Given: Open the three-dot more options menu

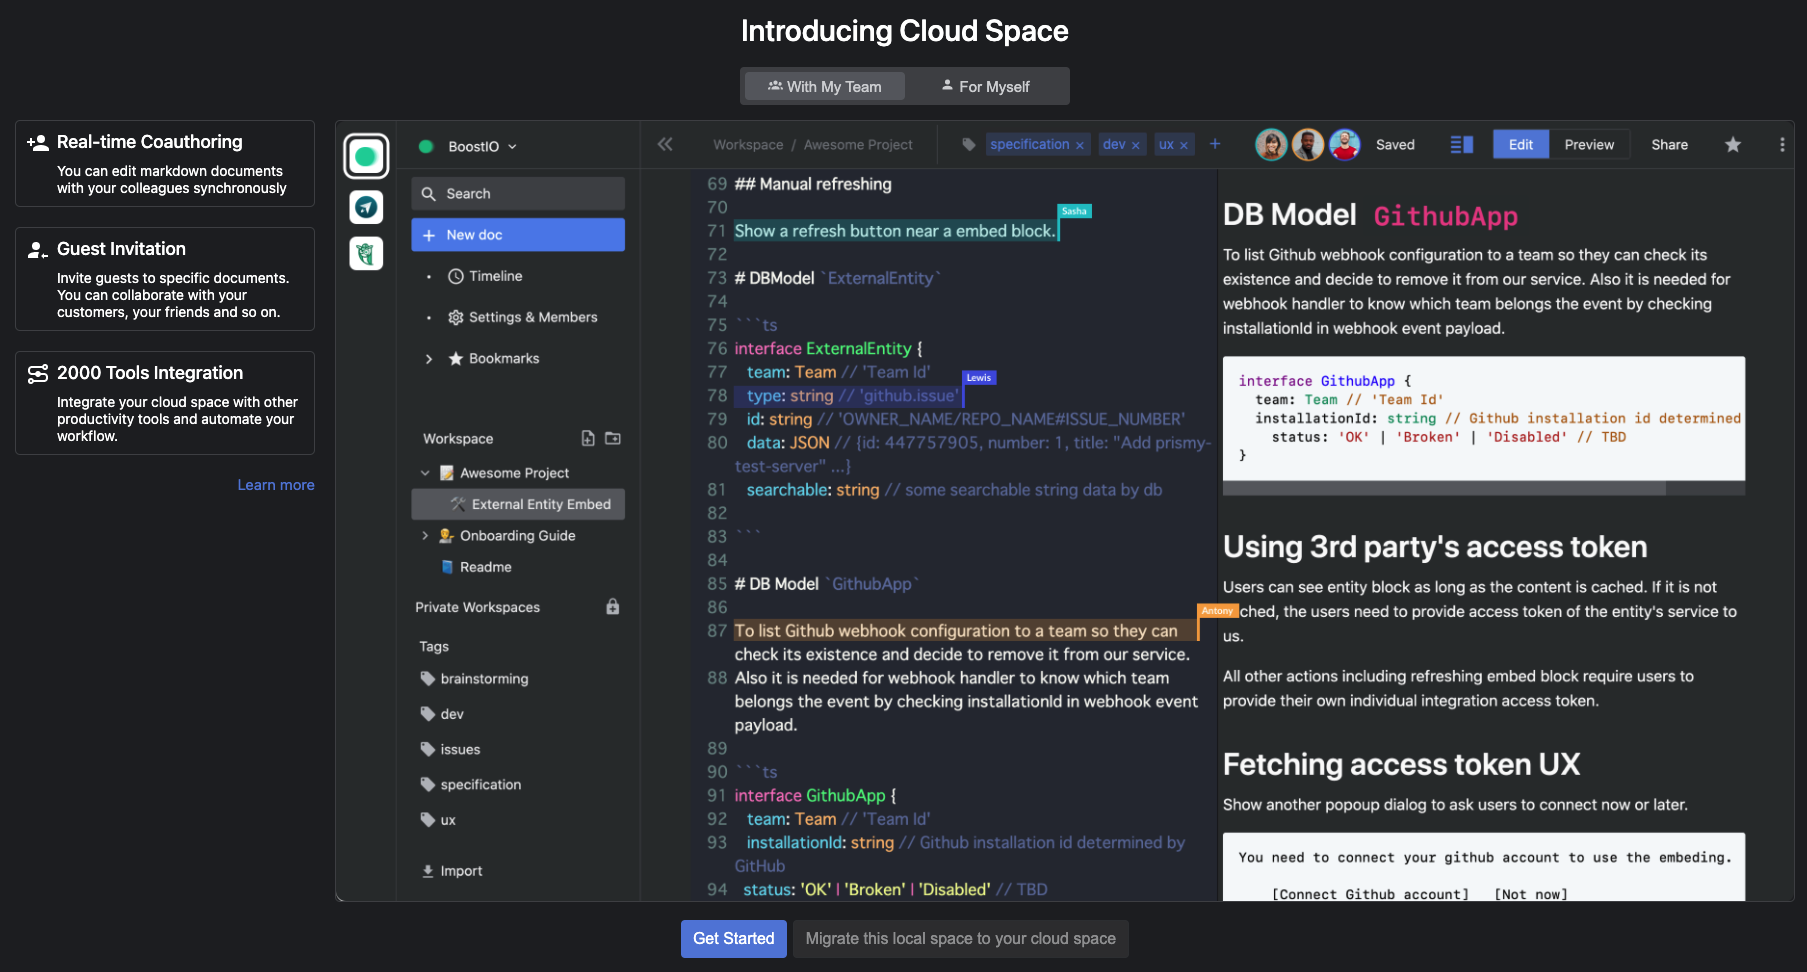Looking at the screenshot, I should 1782,145.
